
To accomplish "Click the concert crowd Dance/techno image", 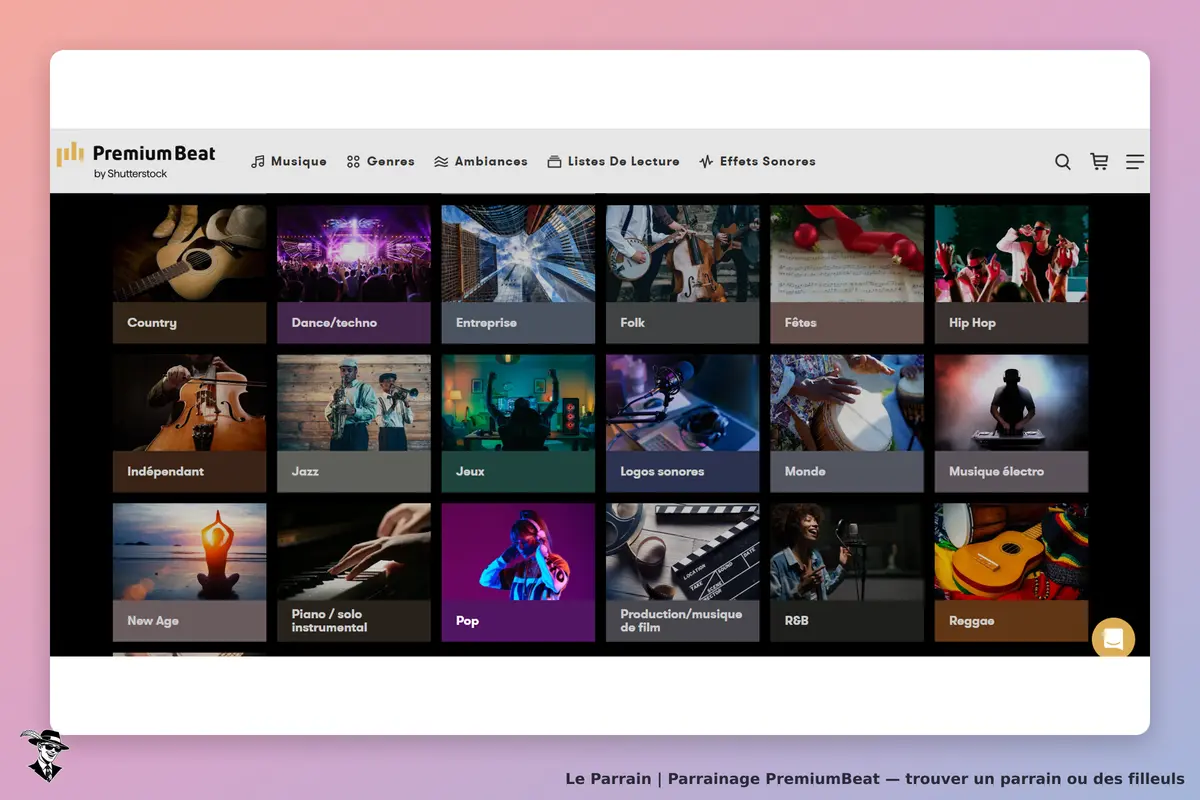I will point(354,254).
